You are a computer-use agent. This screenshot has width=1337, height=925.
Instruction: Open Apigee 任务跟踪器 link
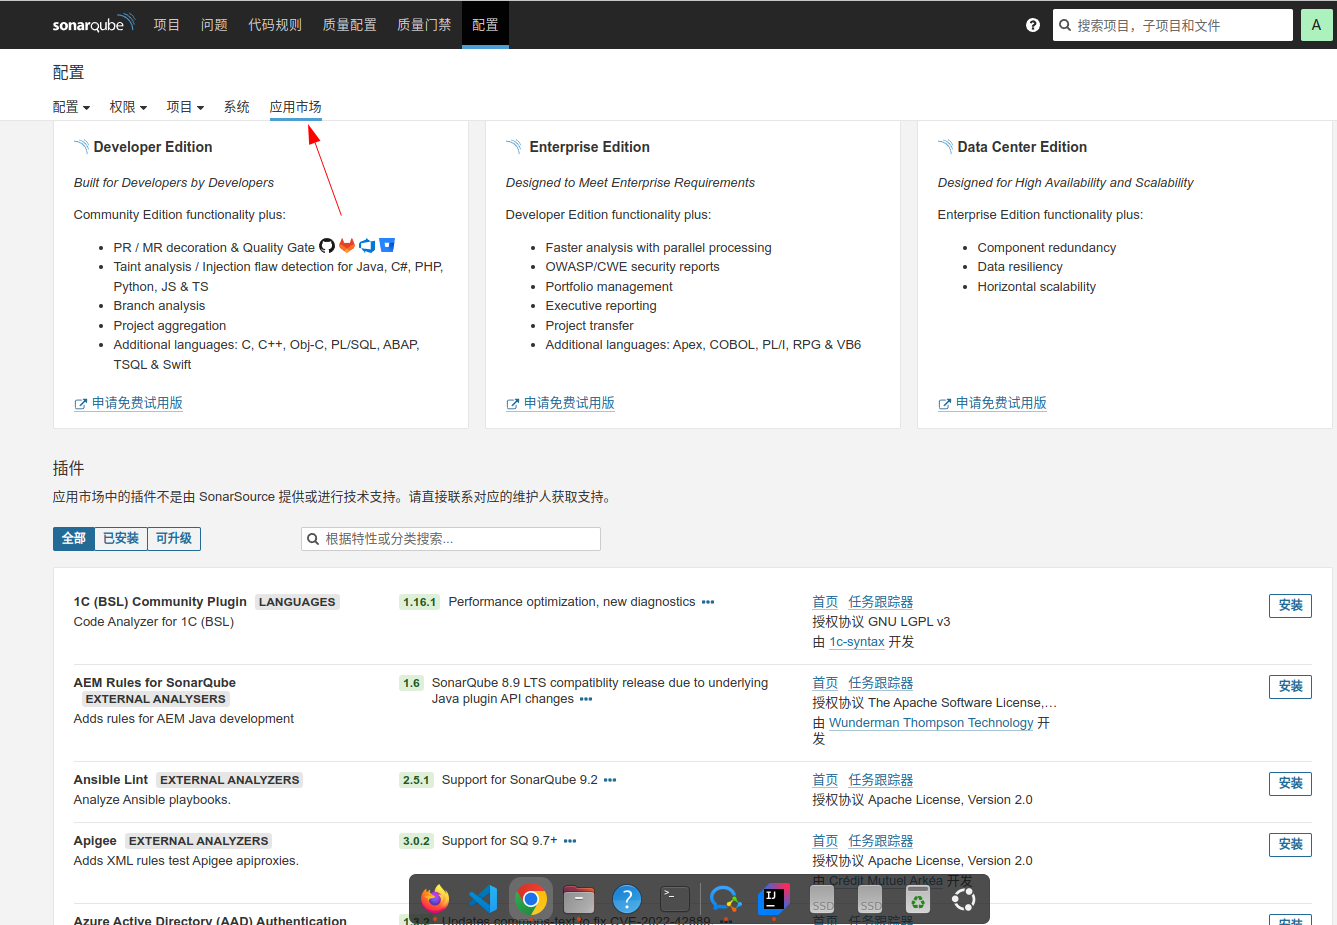pos(881,841)
